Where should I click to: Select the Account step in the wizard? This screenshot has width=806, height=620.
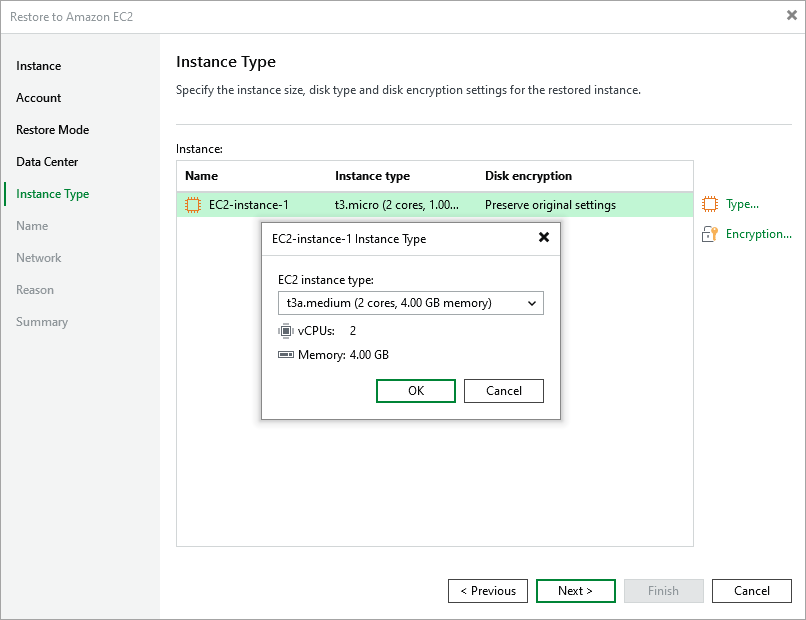click(38, 97)
